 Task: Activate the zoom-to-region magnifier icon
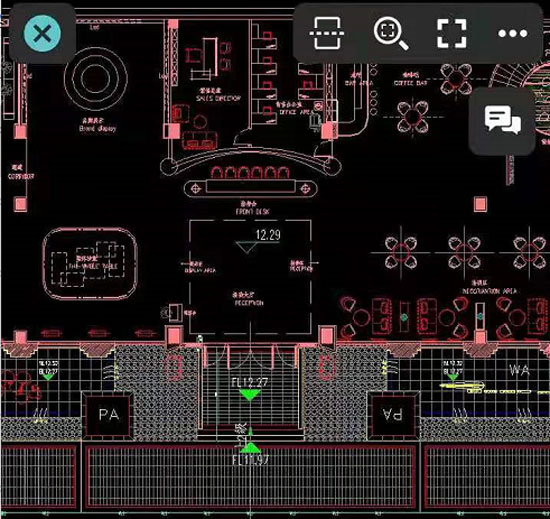pyautogui.click(x=390, y=34)
